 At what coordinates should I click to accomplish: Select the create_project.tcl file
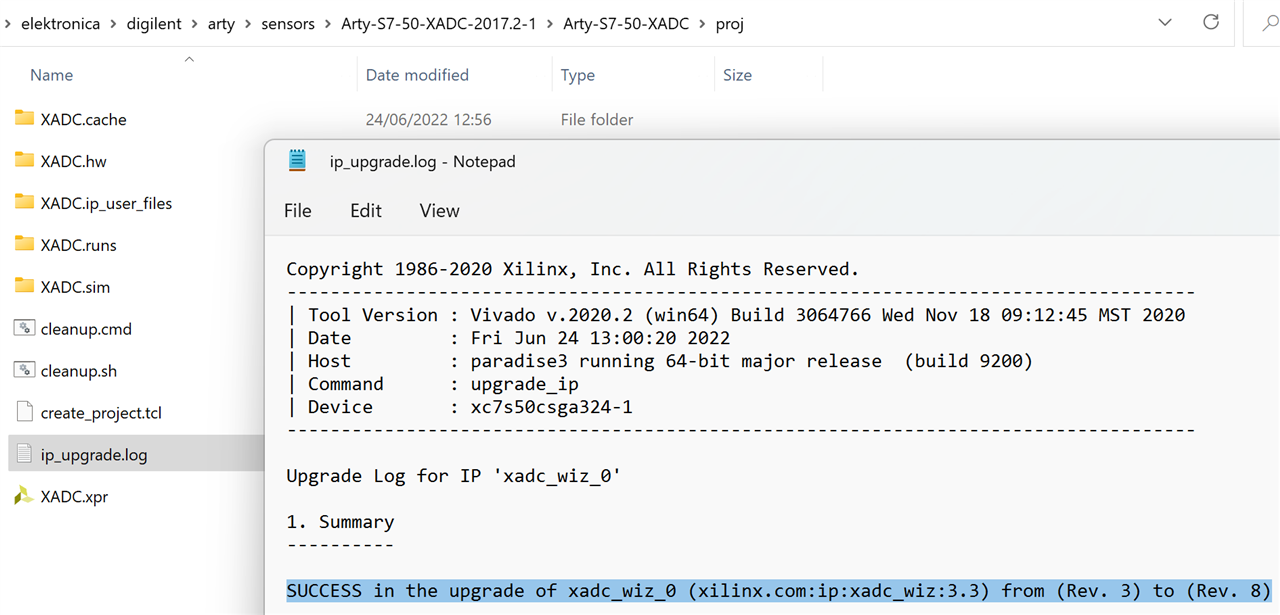(x=101, y=412)
